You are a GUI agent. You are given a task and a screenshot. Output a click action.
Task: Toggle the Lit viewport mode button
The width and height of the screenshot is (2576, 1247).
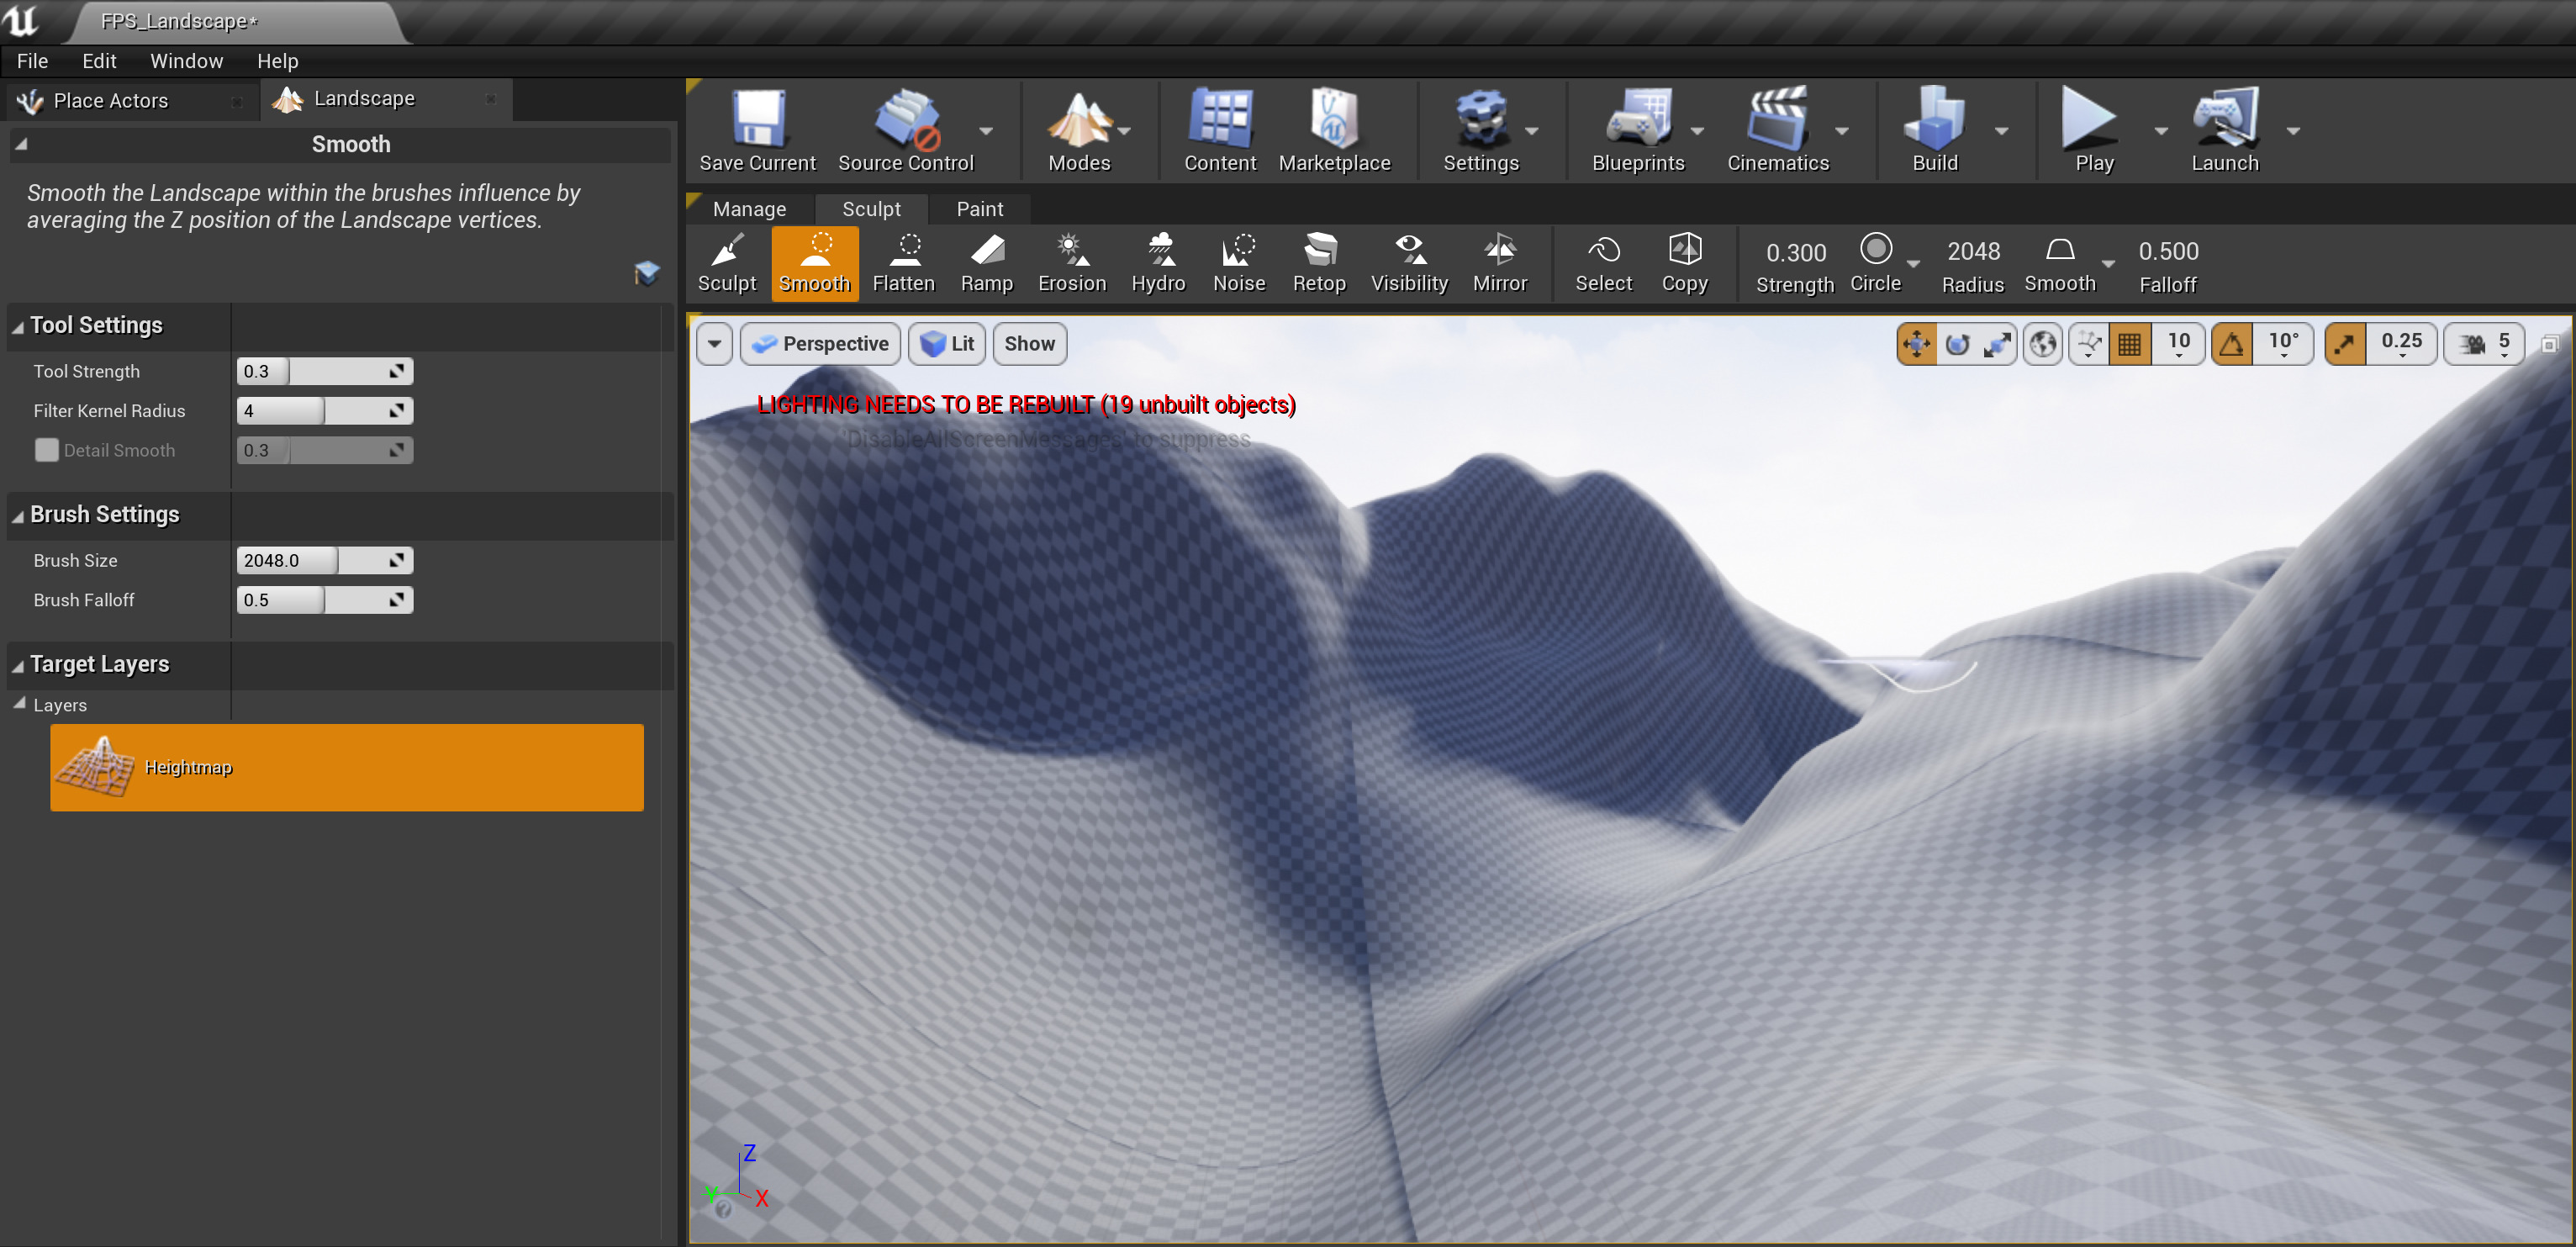click(946, 343)
